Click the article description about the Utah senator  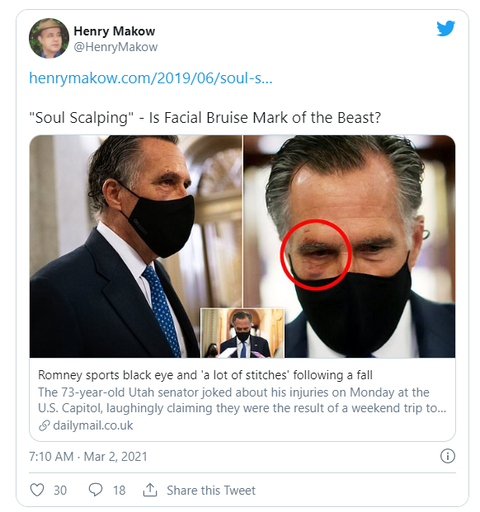(242, 400)
